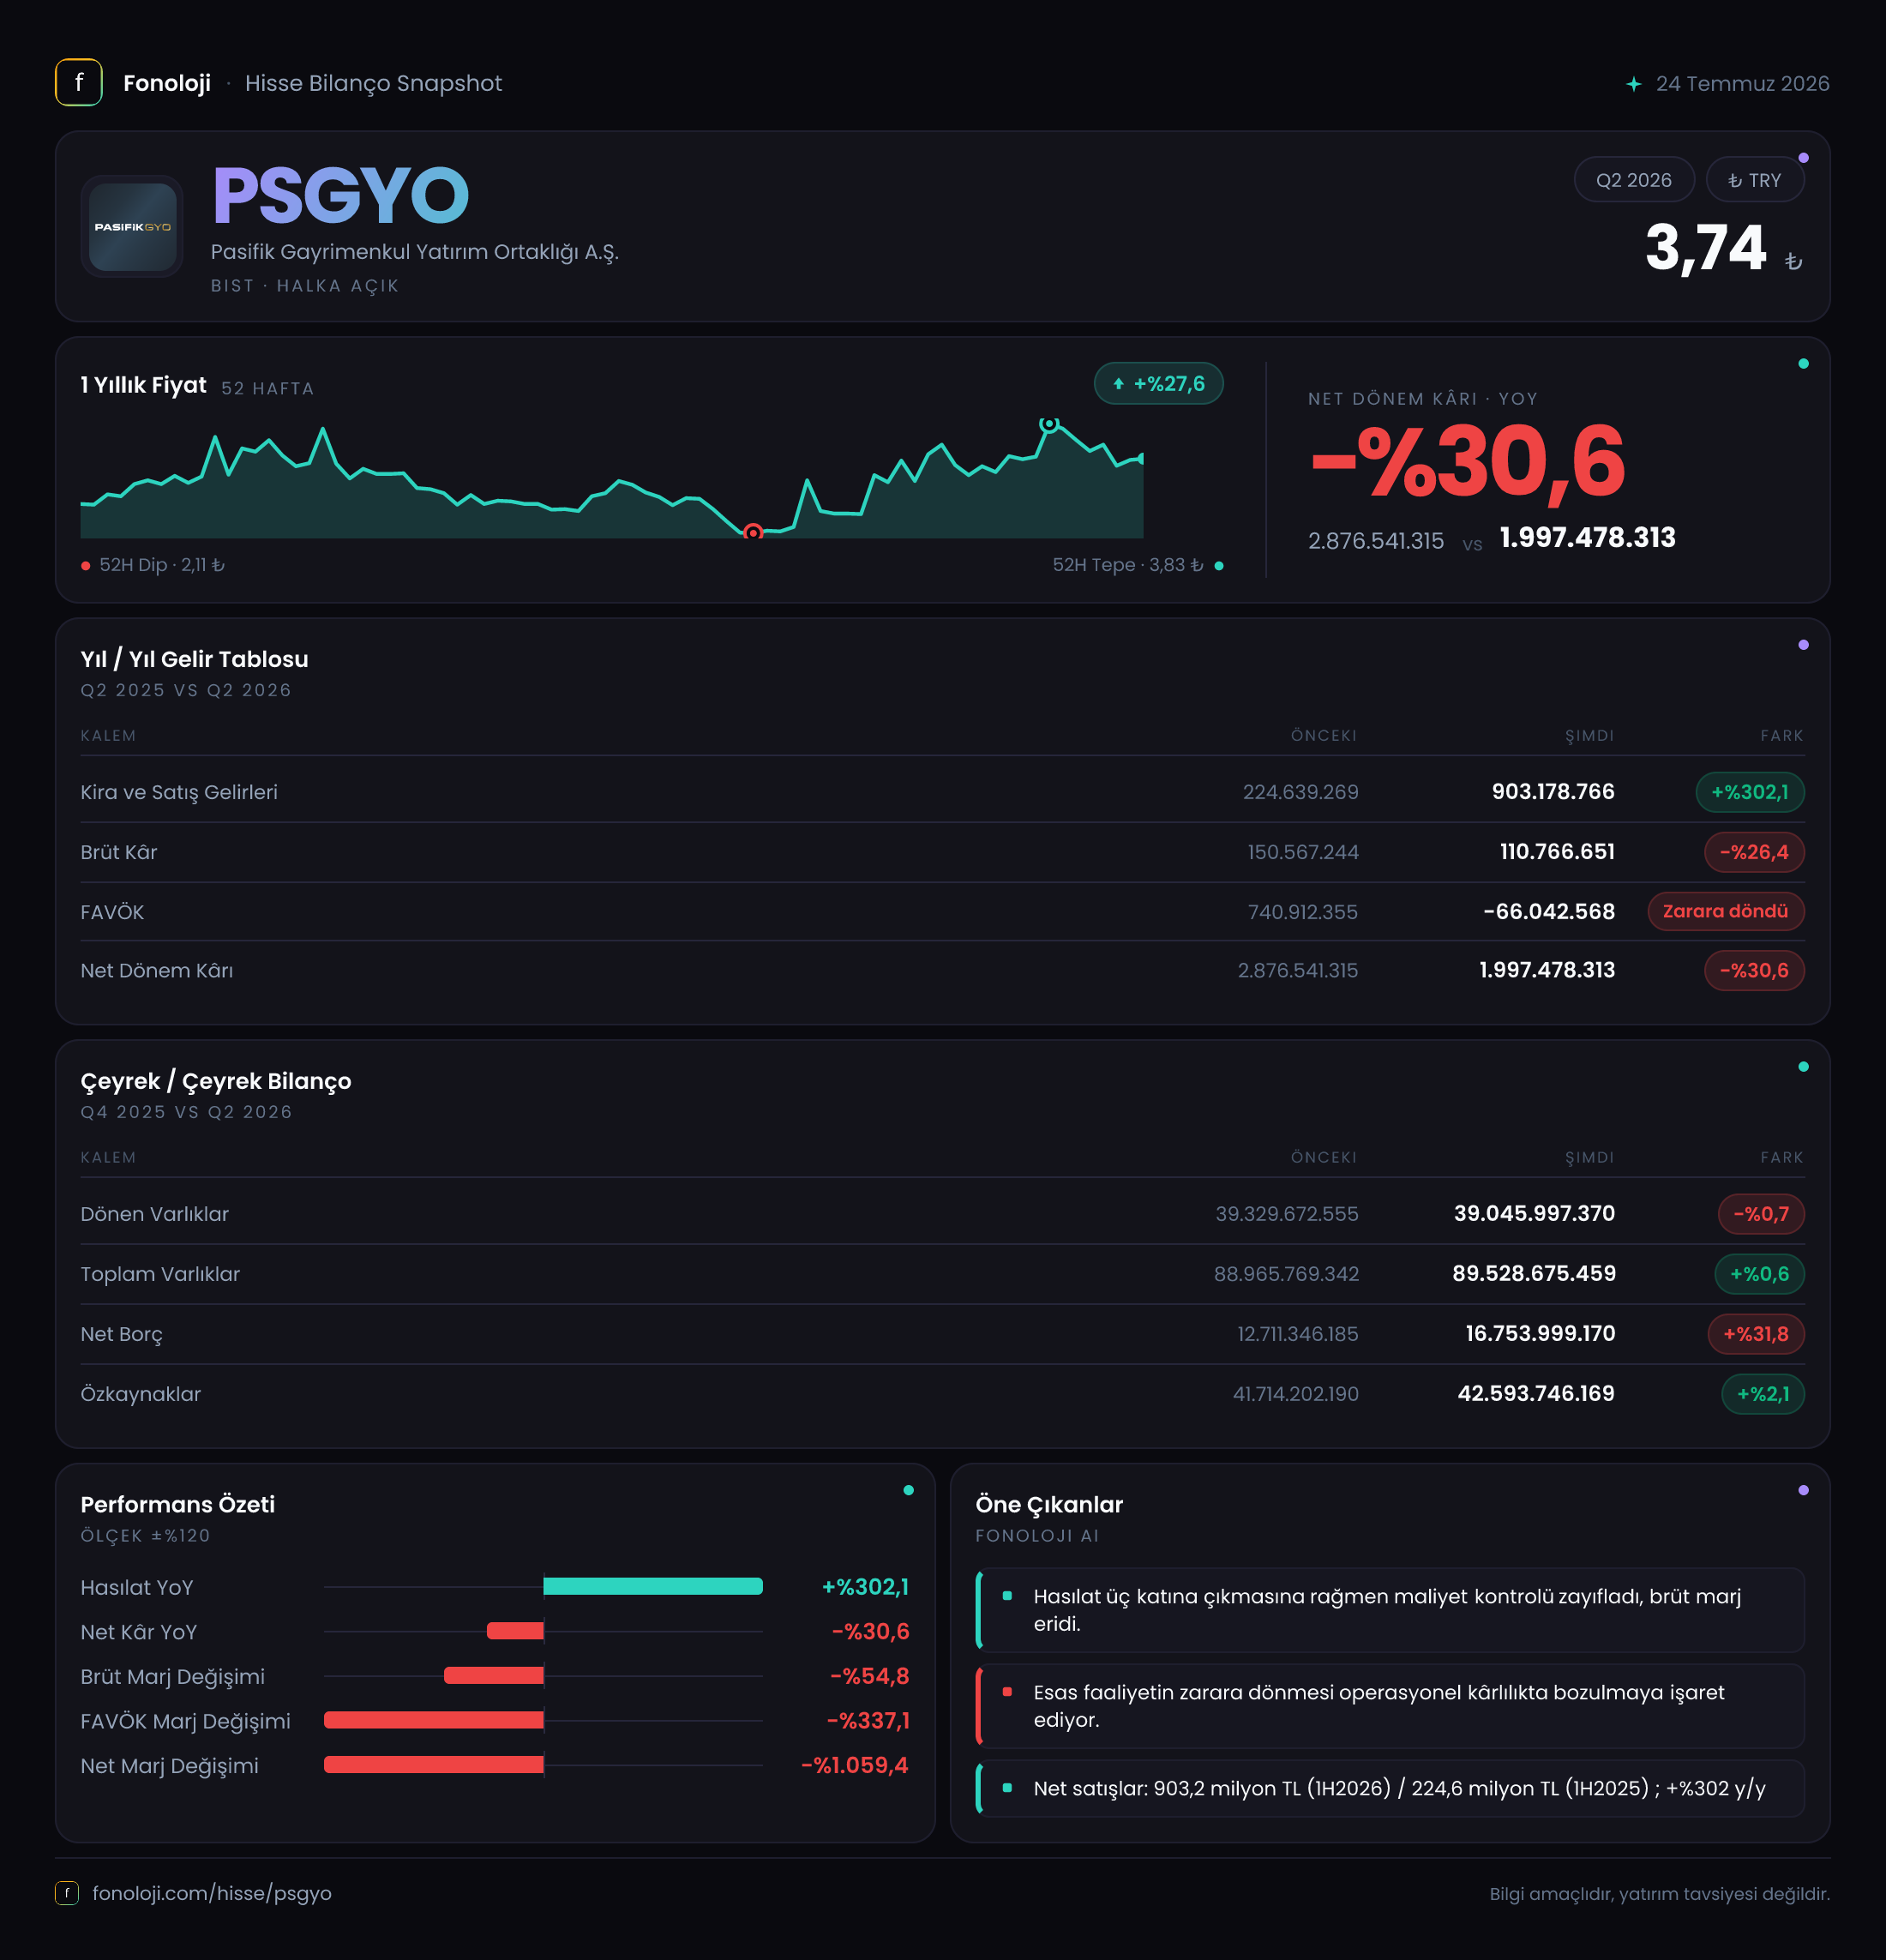
Task: Click the +%0,6 badge for Toplam Varlıklar
Action: pos(1759,1274)
